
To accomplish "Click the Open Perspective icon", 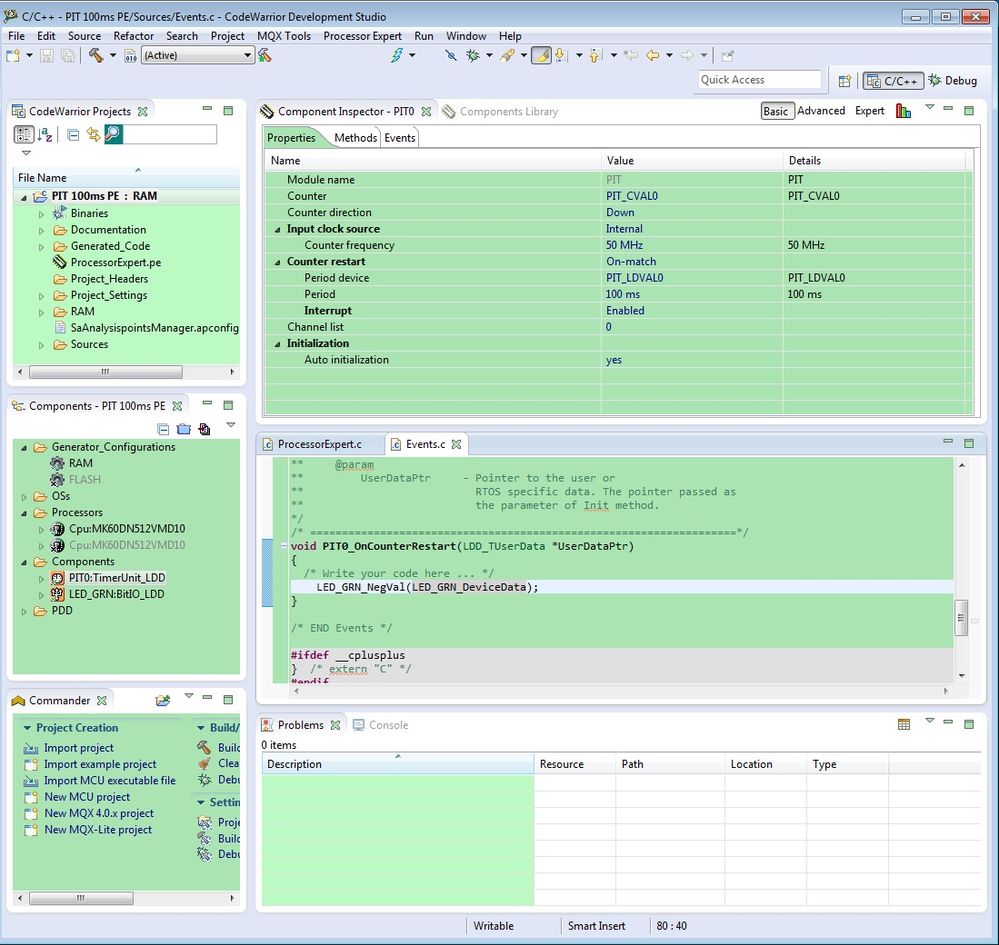I will (844, 81).
